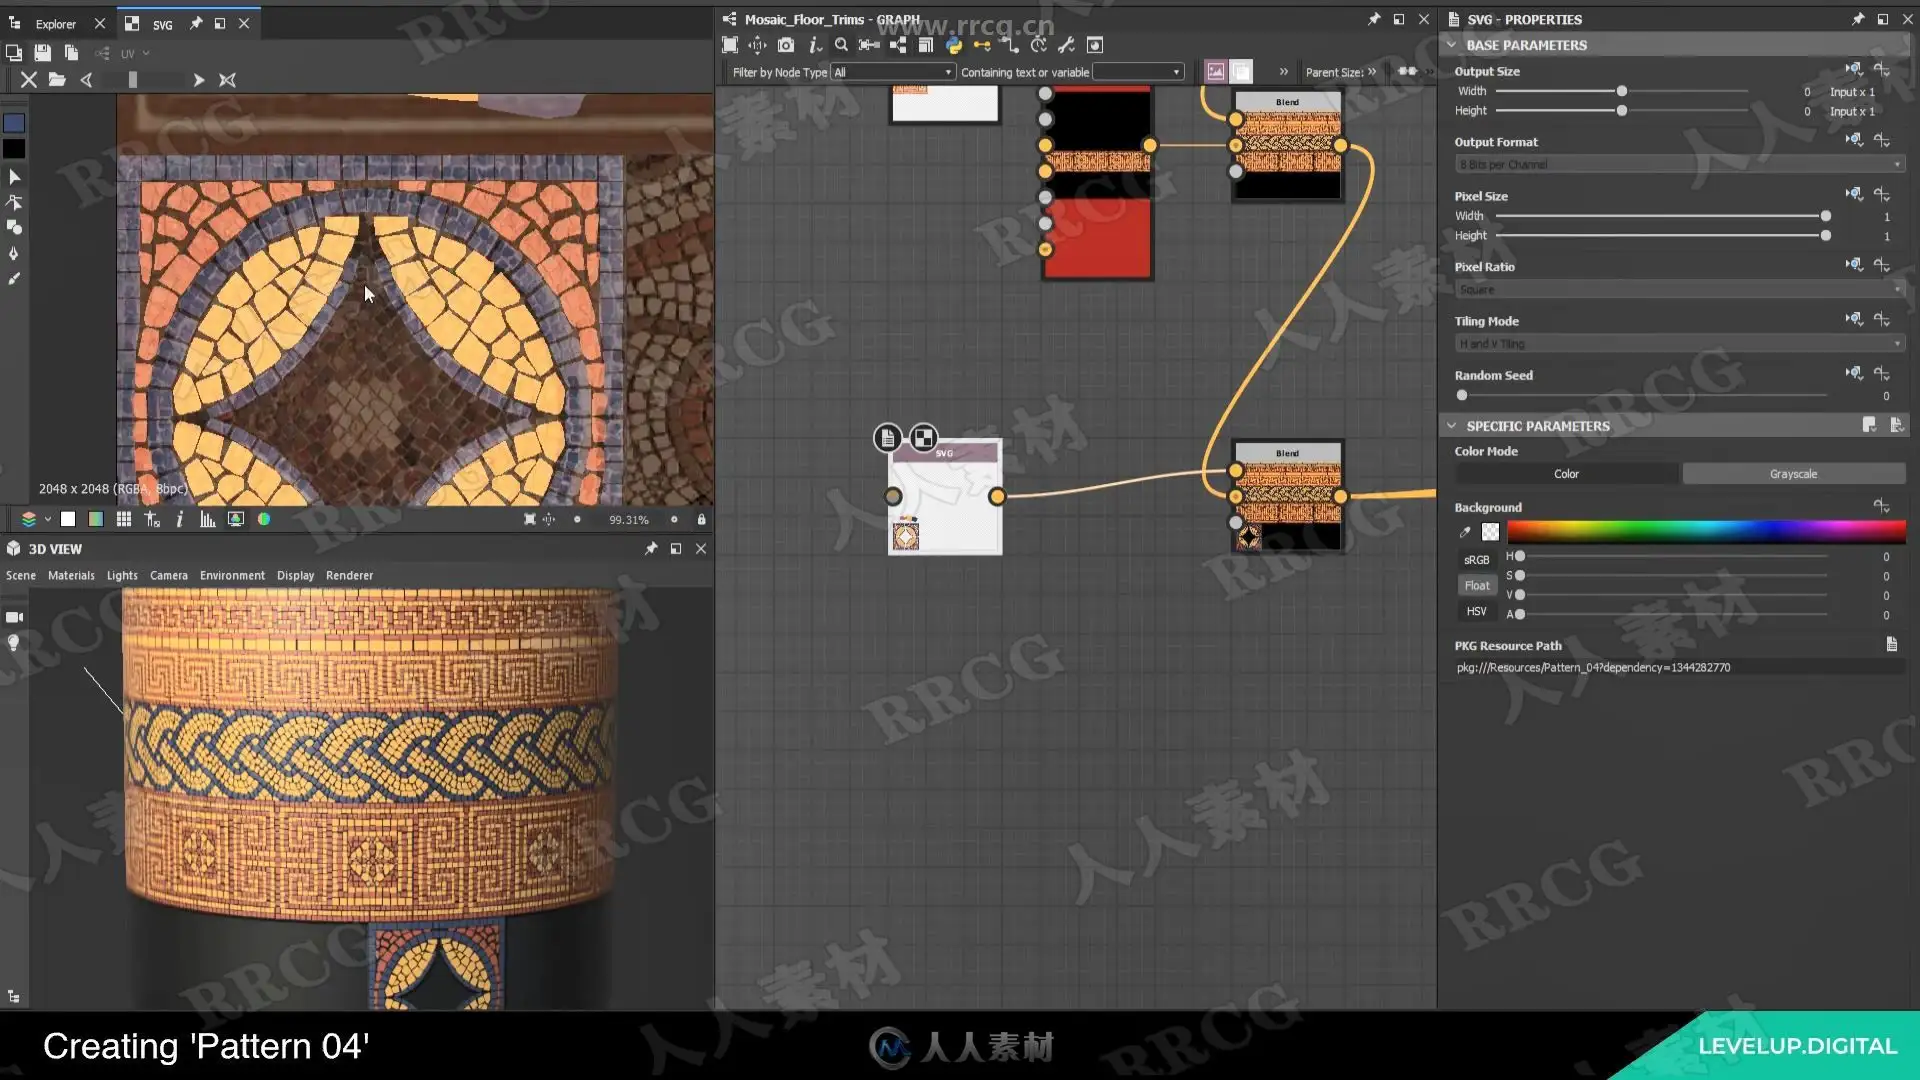The image size is (1920, 1080).
Task: Open the Renderer menu in the 3D view
Action: click(349, 575)
